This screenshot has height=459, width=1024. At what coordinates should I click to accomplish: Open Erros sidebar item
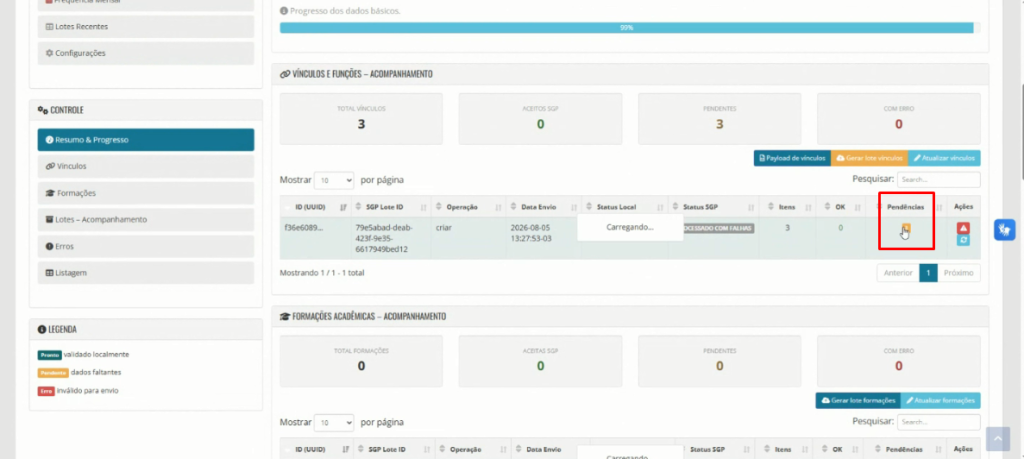(x=146, y=246)
